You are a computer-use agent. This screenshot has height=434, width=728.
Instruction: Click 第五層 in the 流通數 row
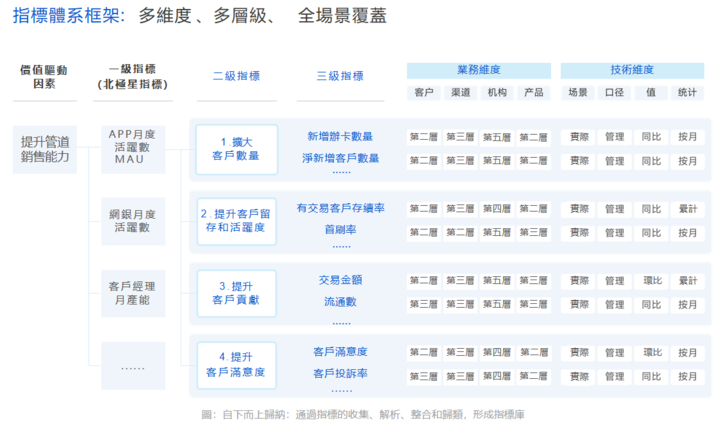(497, 304)
